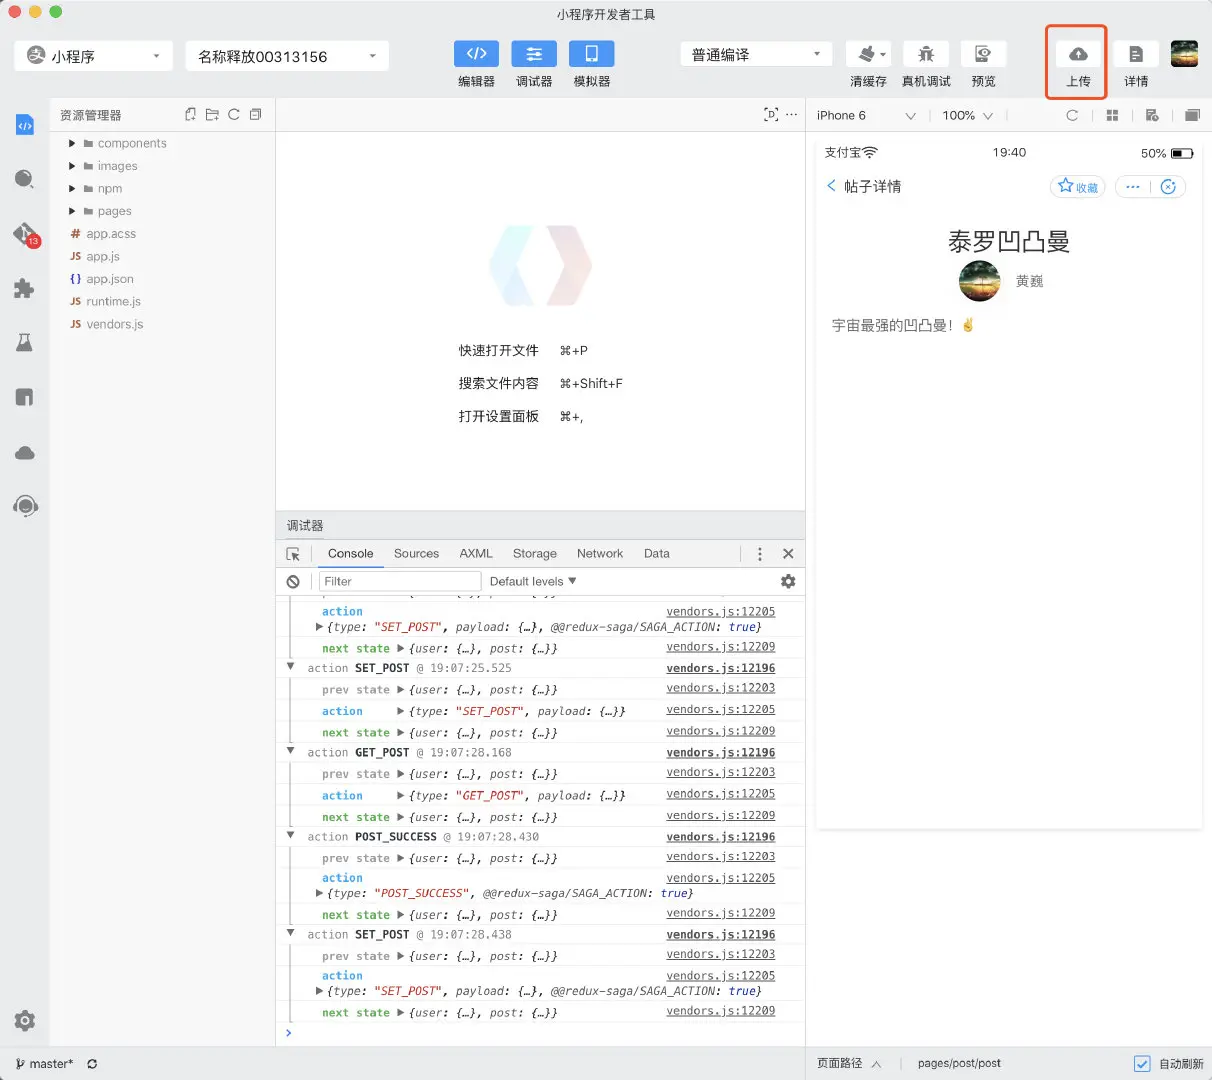Open the iPhone 6 device dropdown
This screenshot has height=1080, width=1212.
point(866,115)
